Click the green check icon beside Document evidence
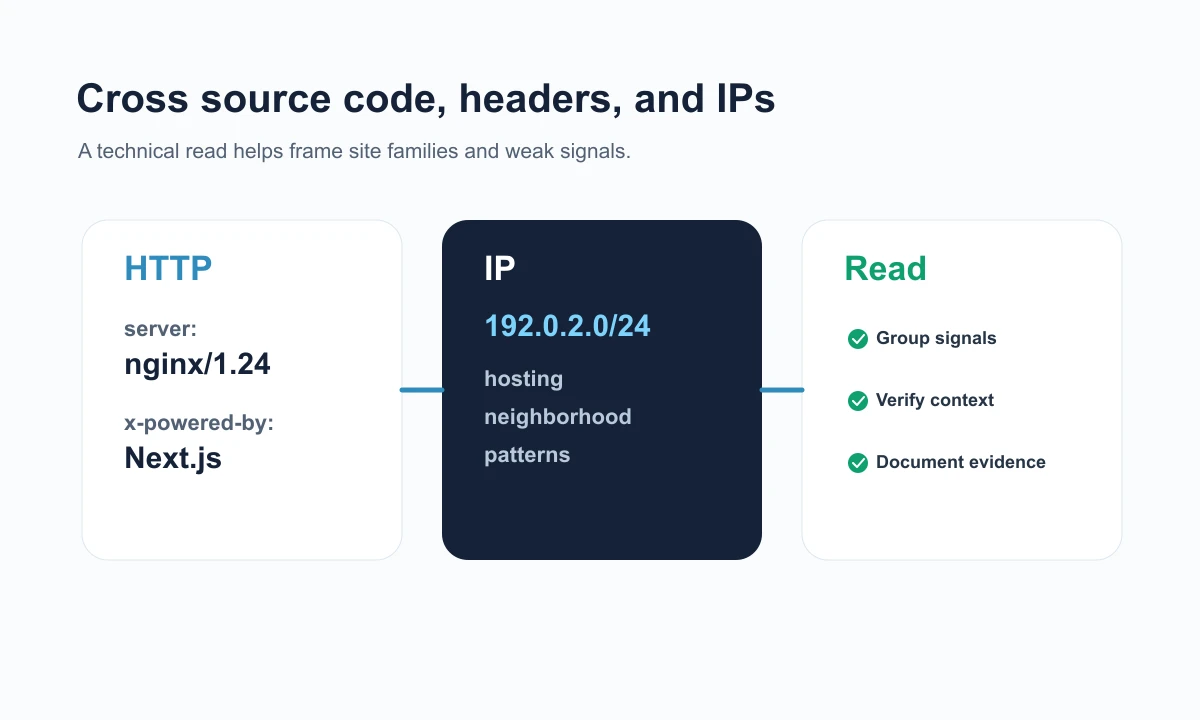The height and width of the screenshot is (720, 1200). tap(857, 463)
